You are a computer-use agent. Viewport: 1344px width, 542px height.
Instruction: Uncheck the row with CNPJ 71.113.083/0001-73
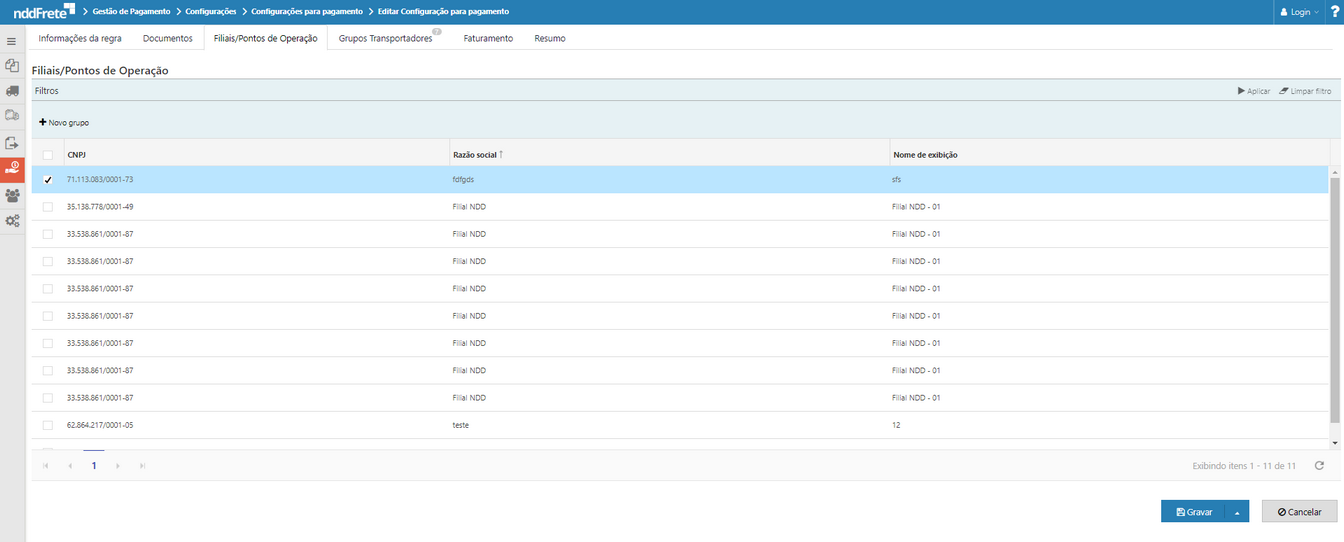click(x=47, y=180)
